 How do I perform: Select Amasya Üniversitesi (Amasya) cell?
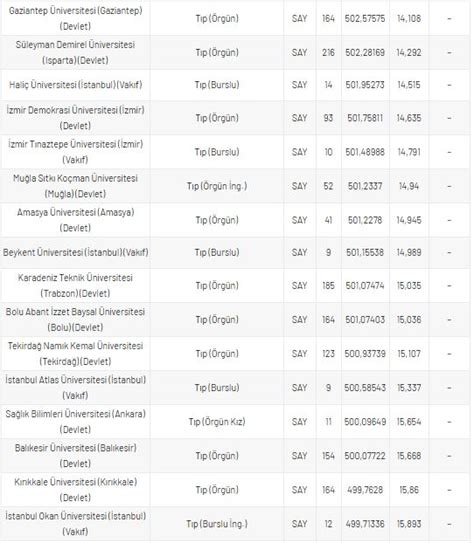click(75, 220)
